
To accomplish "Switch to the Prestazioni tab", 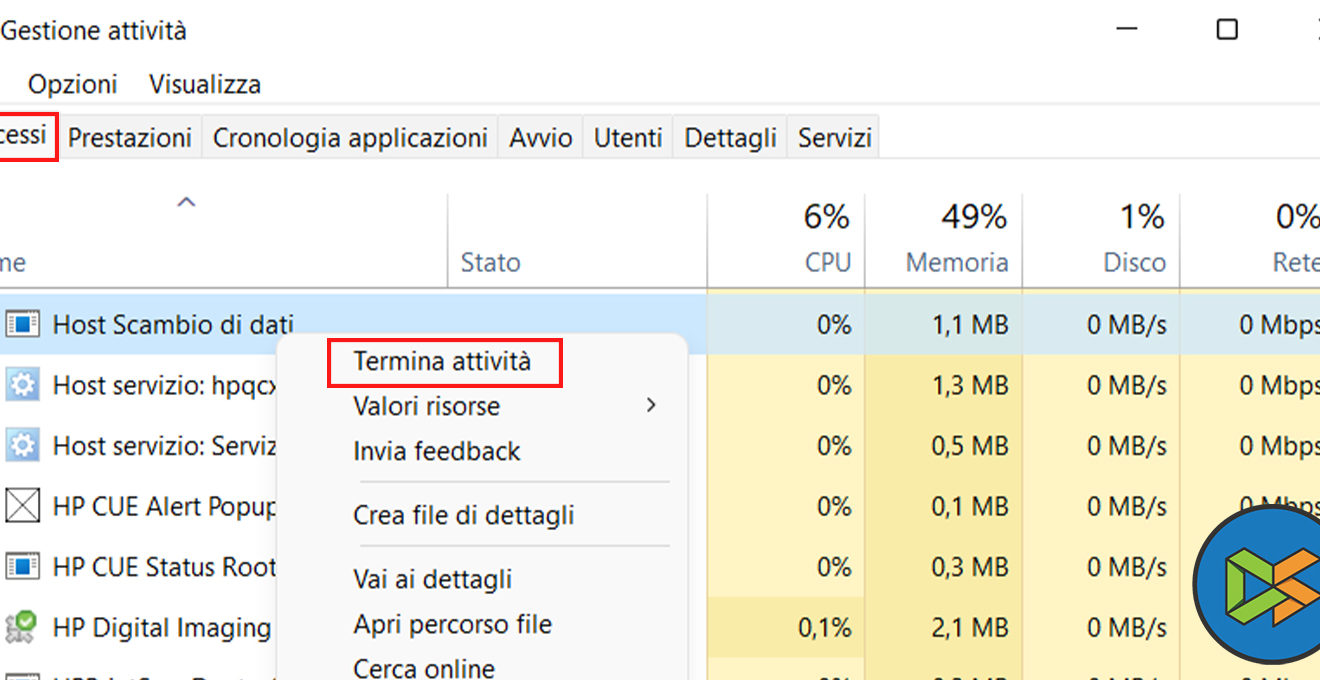I will click(x=130, y=137).
